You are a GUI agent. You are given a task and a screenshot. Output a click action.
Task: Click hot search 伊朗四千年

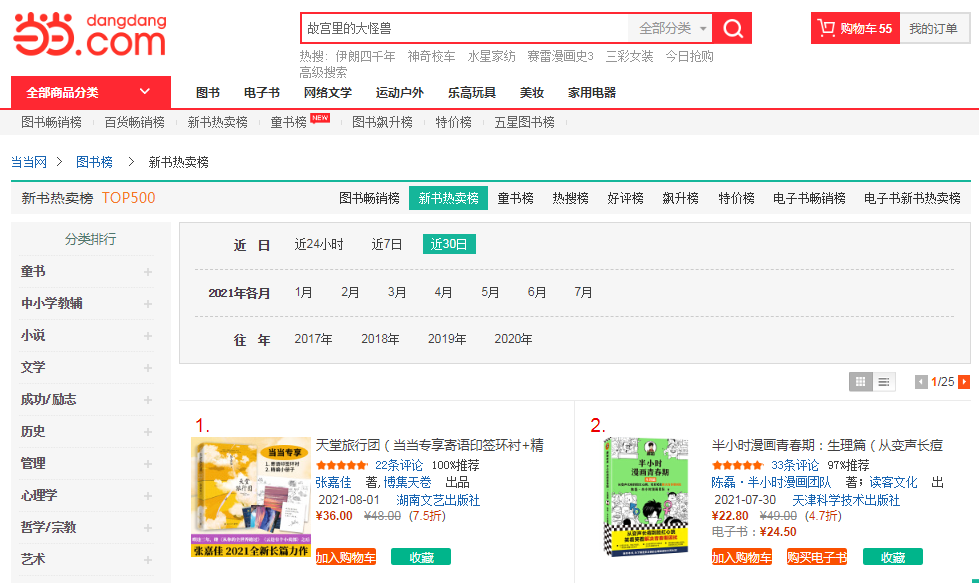click(365, 56)
